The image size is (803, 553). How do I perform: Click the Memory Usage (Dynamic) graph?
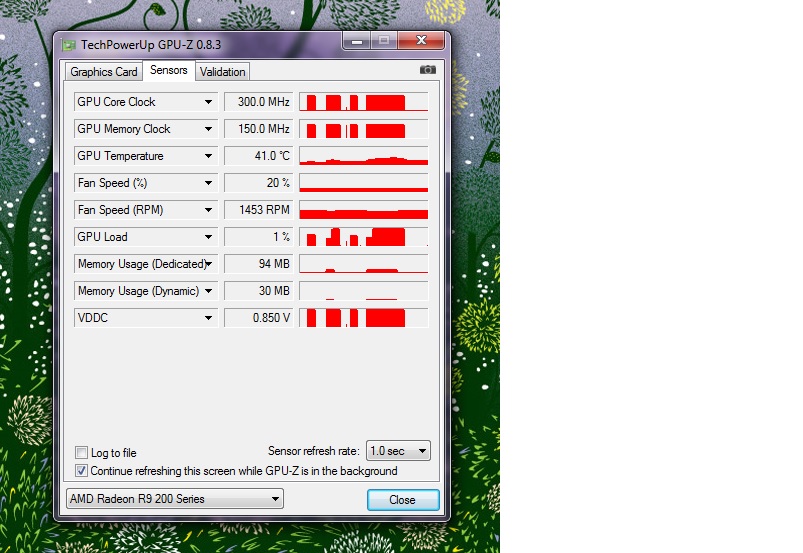pos(364,291)
